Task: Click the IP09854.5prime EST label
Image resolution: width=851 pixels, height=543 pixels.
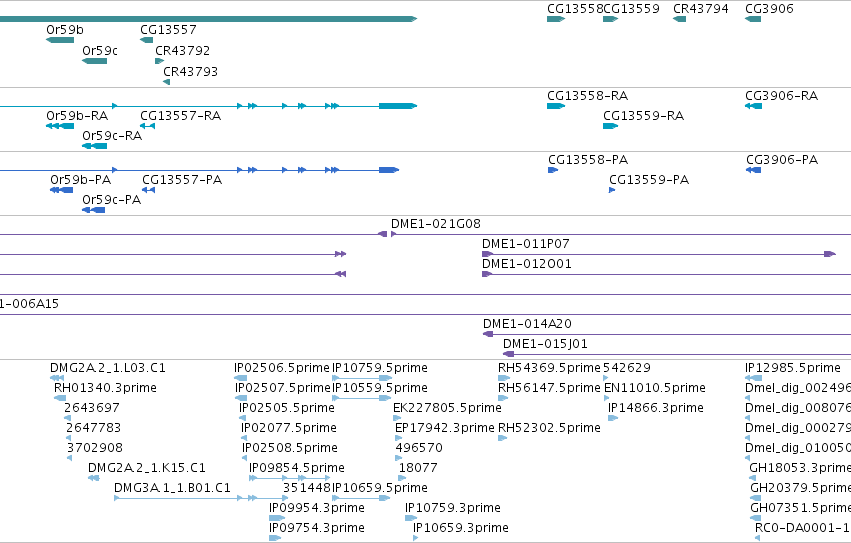Action: tap(296, 468)
